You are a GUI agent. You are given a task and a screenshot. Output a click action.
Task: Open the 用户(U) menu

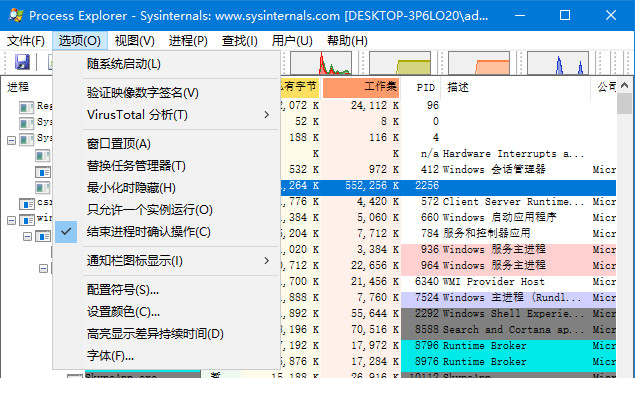[292, 41]
